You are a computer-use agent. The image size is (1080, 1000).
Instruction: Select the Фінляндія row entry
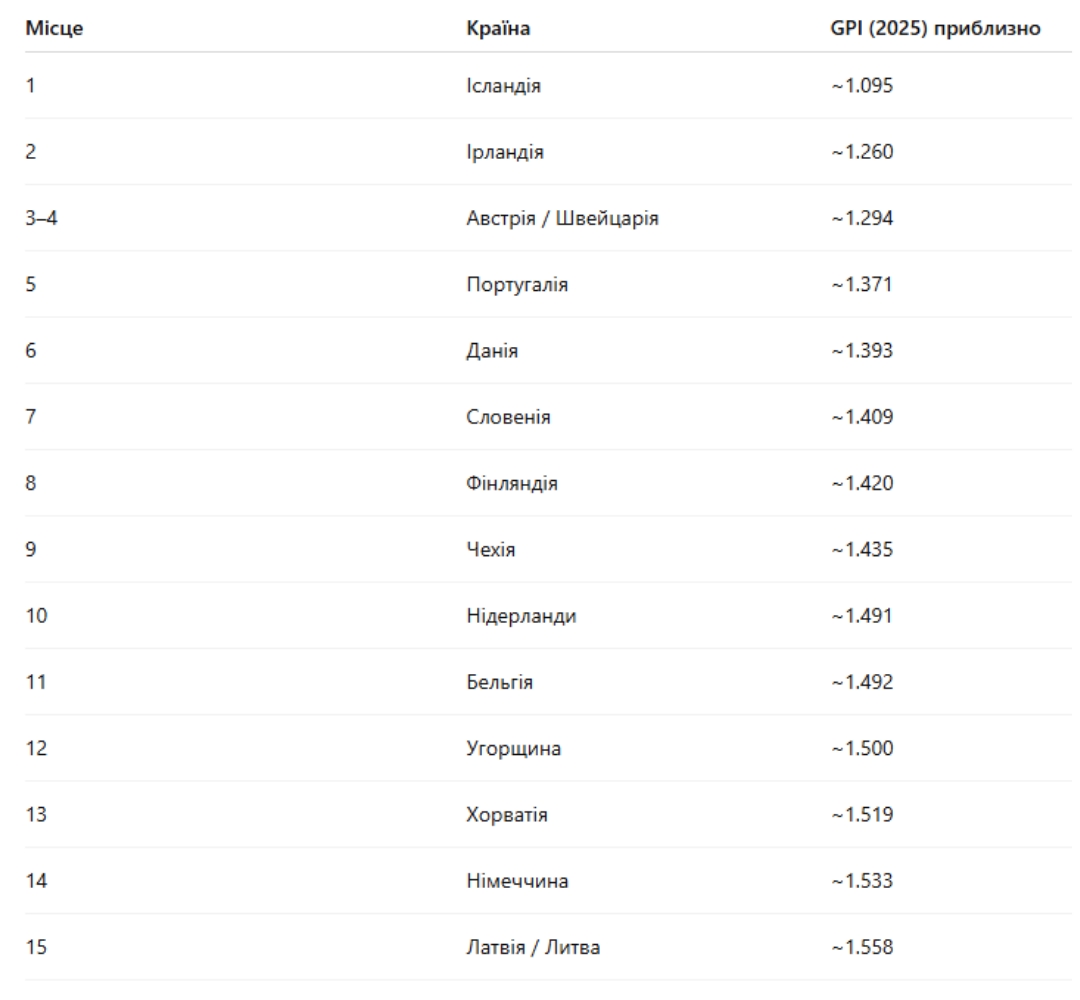coord(512,483)
